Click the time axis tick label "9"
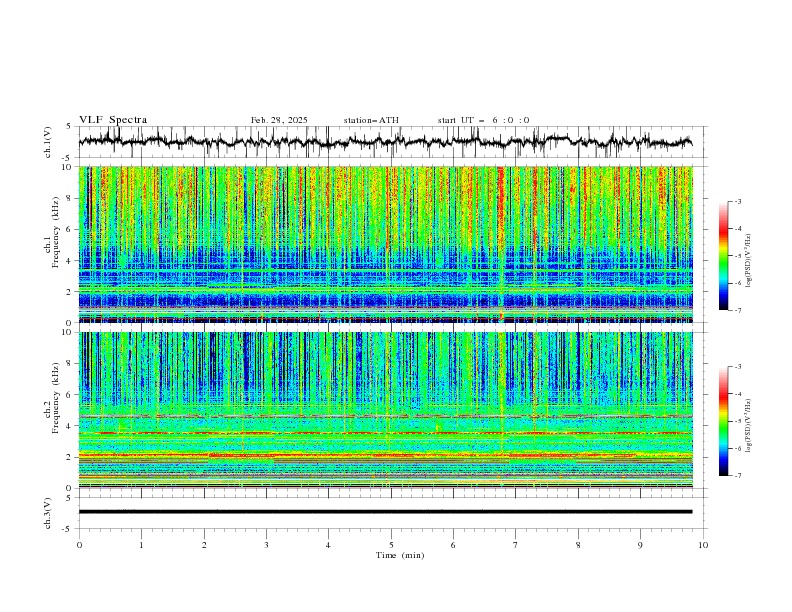This screenshot has width=792, height=612. coord(640,545)
